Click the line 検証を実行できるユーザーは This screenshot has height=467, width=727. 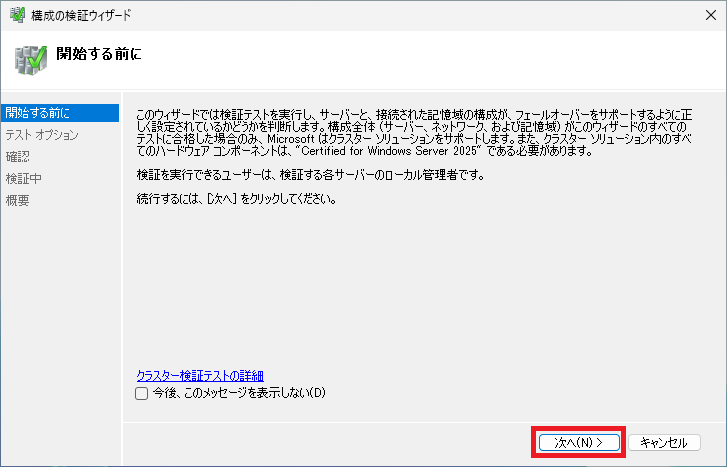(311, 175)
